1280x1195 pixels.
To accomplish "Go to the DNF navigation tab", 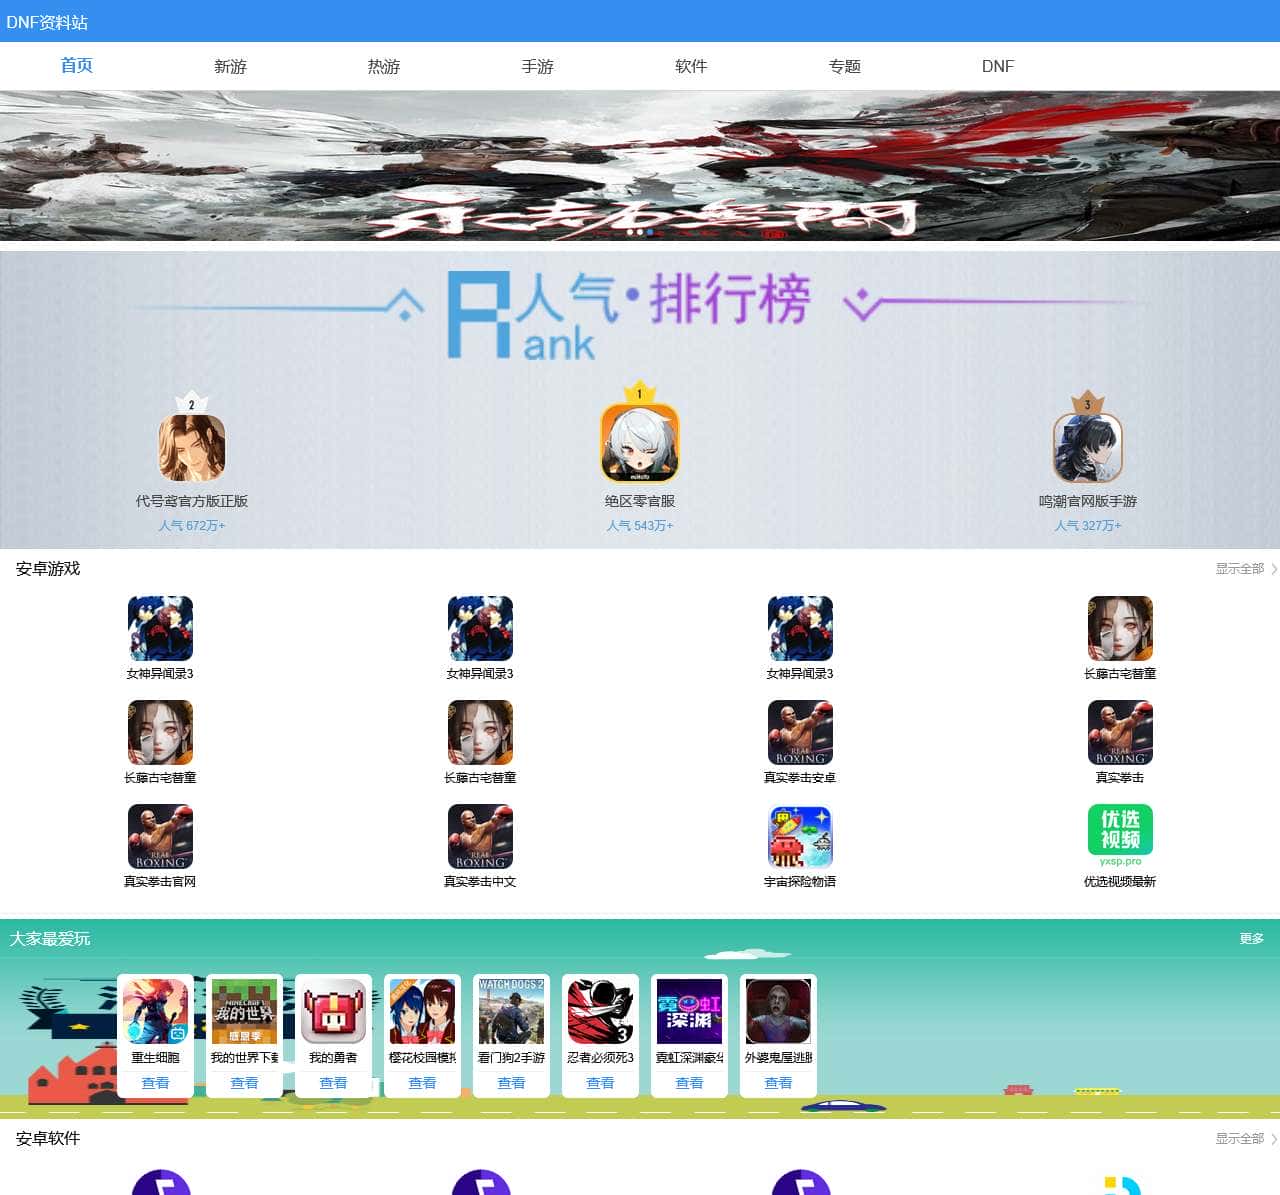I will (997, 67).
